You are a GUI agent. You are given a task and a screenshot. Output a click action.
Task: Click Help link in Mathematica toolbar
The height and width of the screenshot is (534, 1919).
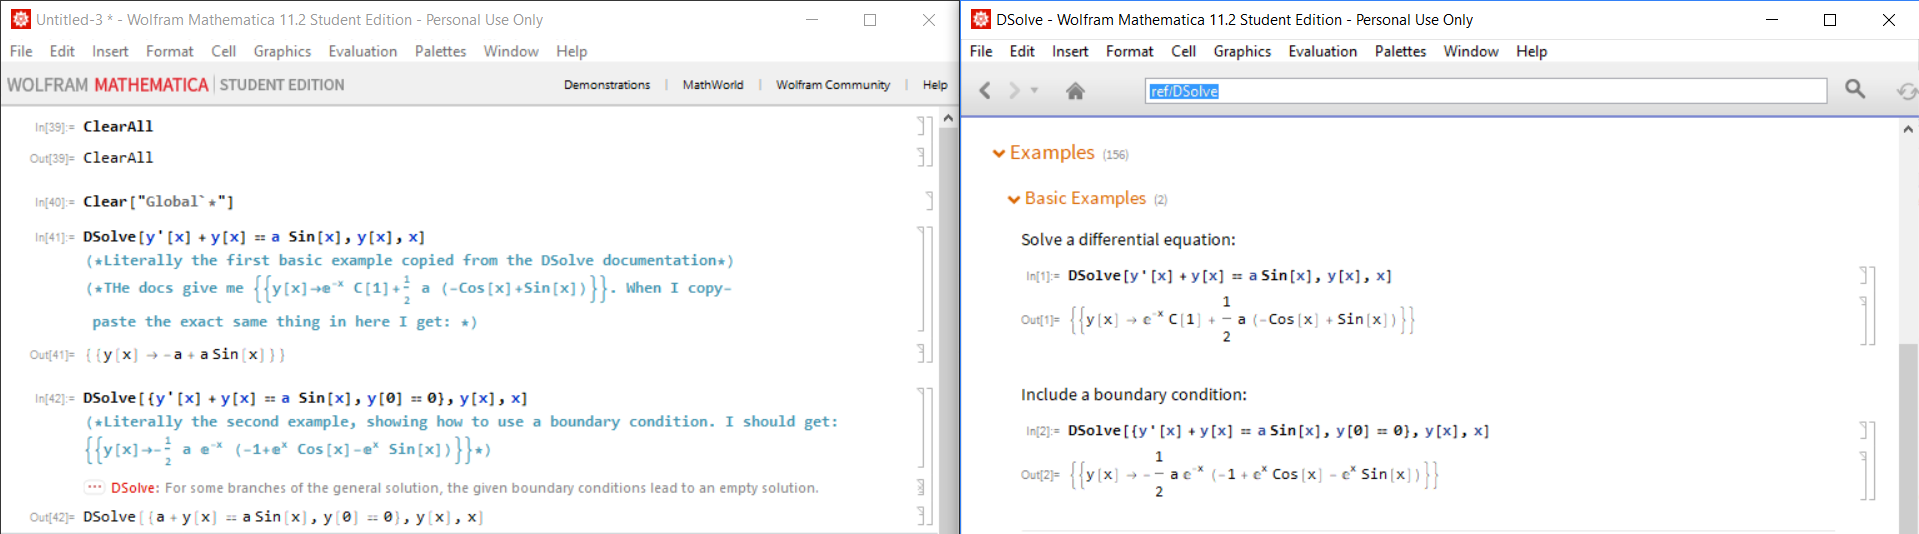point(935,85)
